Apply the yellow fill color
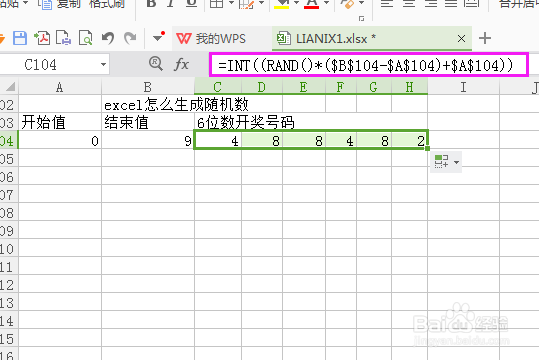 tap(282, 4)
